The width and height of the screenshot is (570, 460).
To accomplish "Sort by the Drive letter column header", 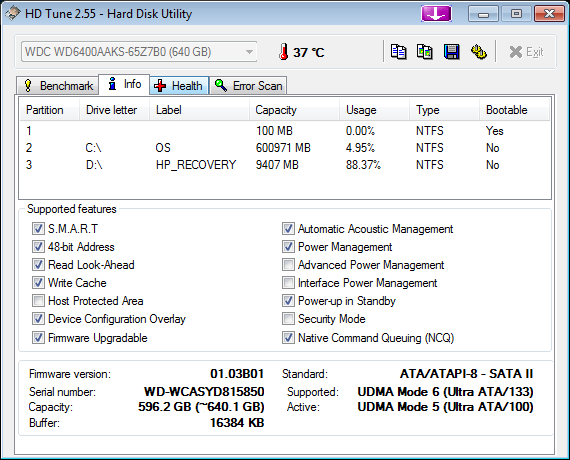I will point(114,110).
